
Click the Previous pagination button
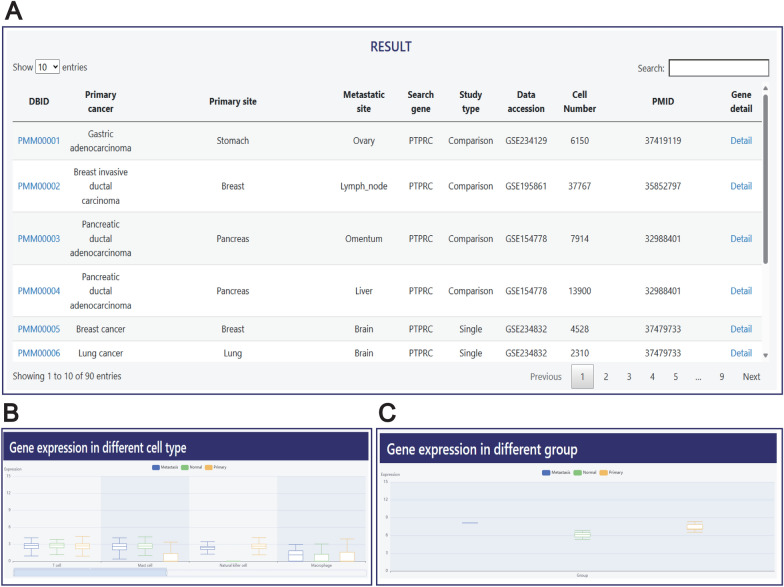pos(546,376)
